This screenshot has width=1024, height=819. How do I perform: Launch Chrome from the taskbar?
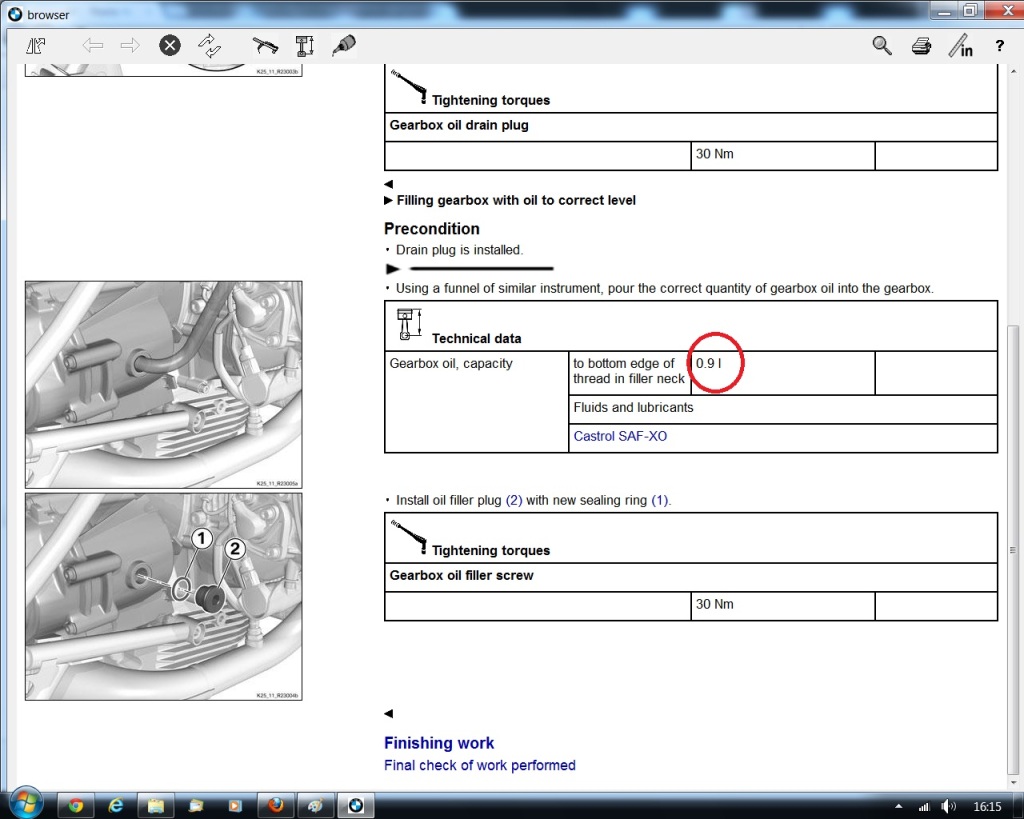point(75,806)
